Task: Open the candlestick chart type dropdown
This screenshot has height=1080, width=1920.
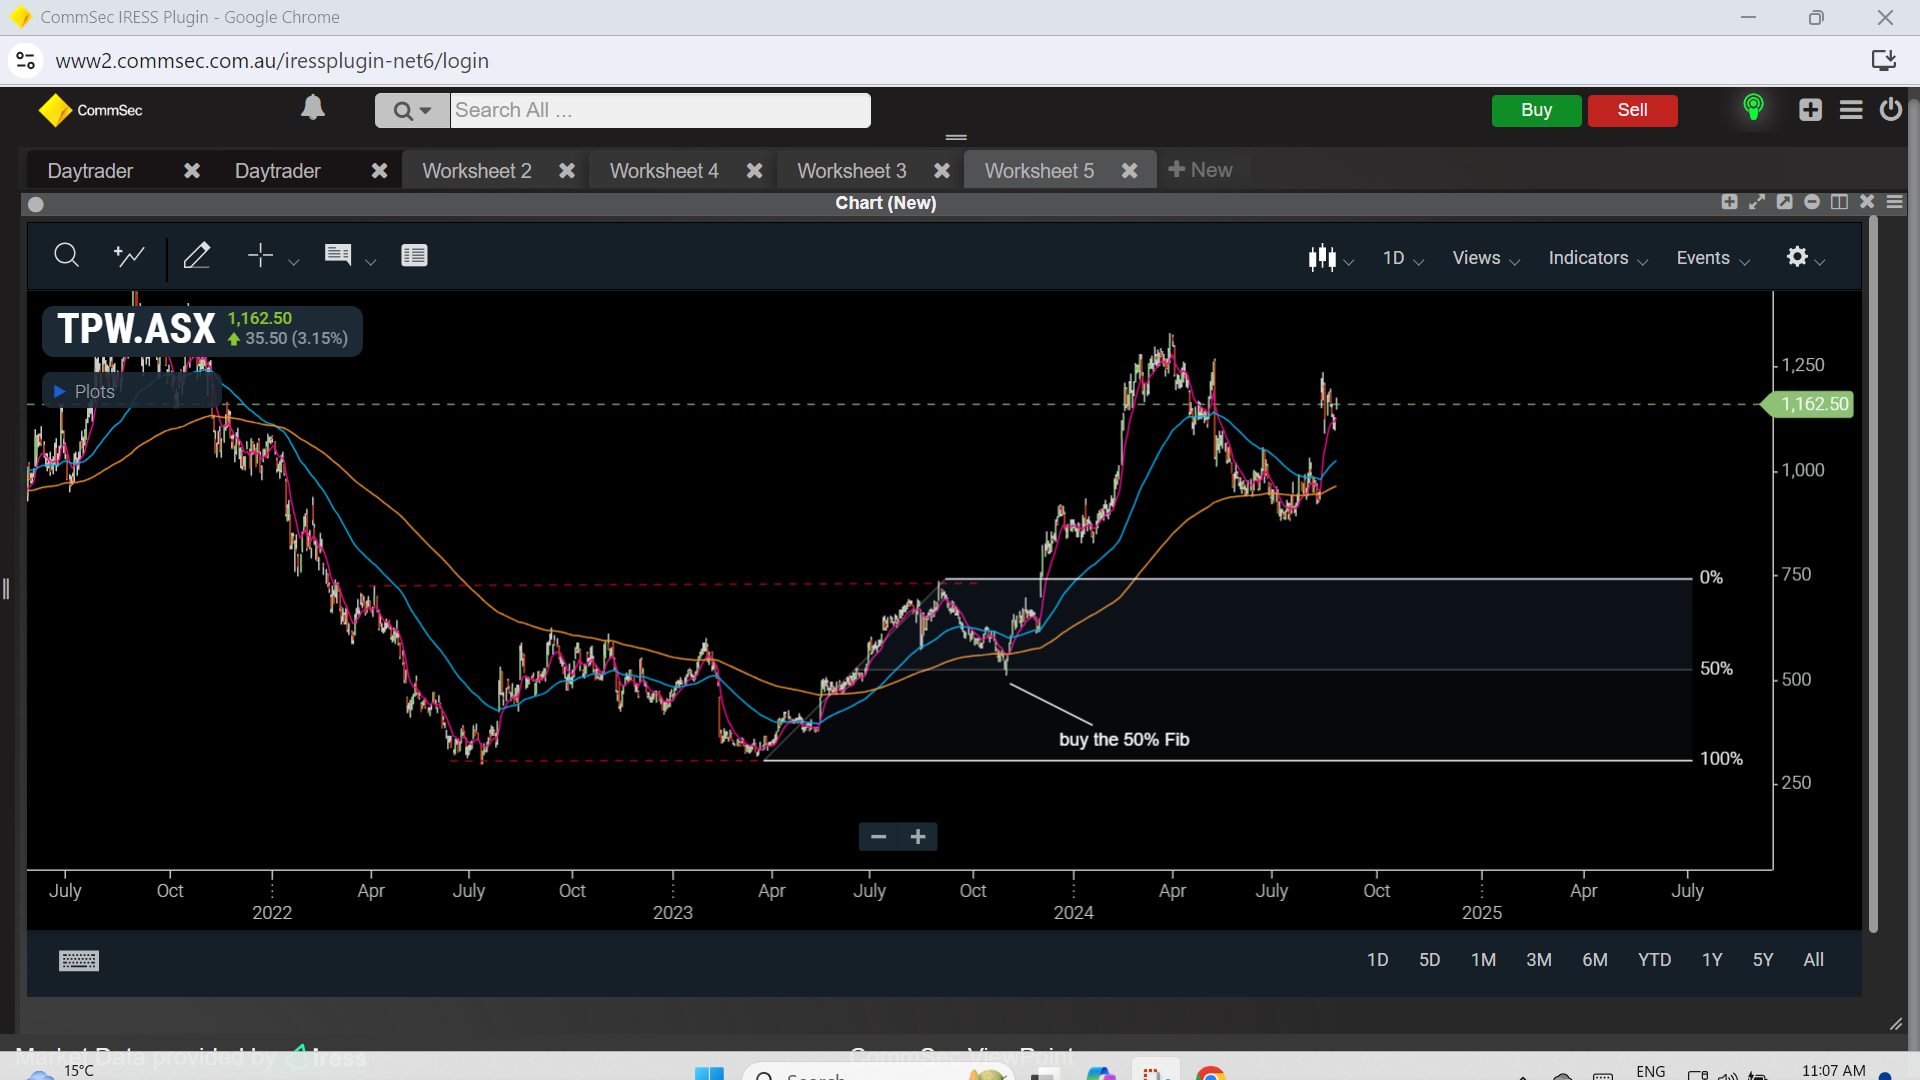Action: (x=1331, y=258)
